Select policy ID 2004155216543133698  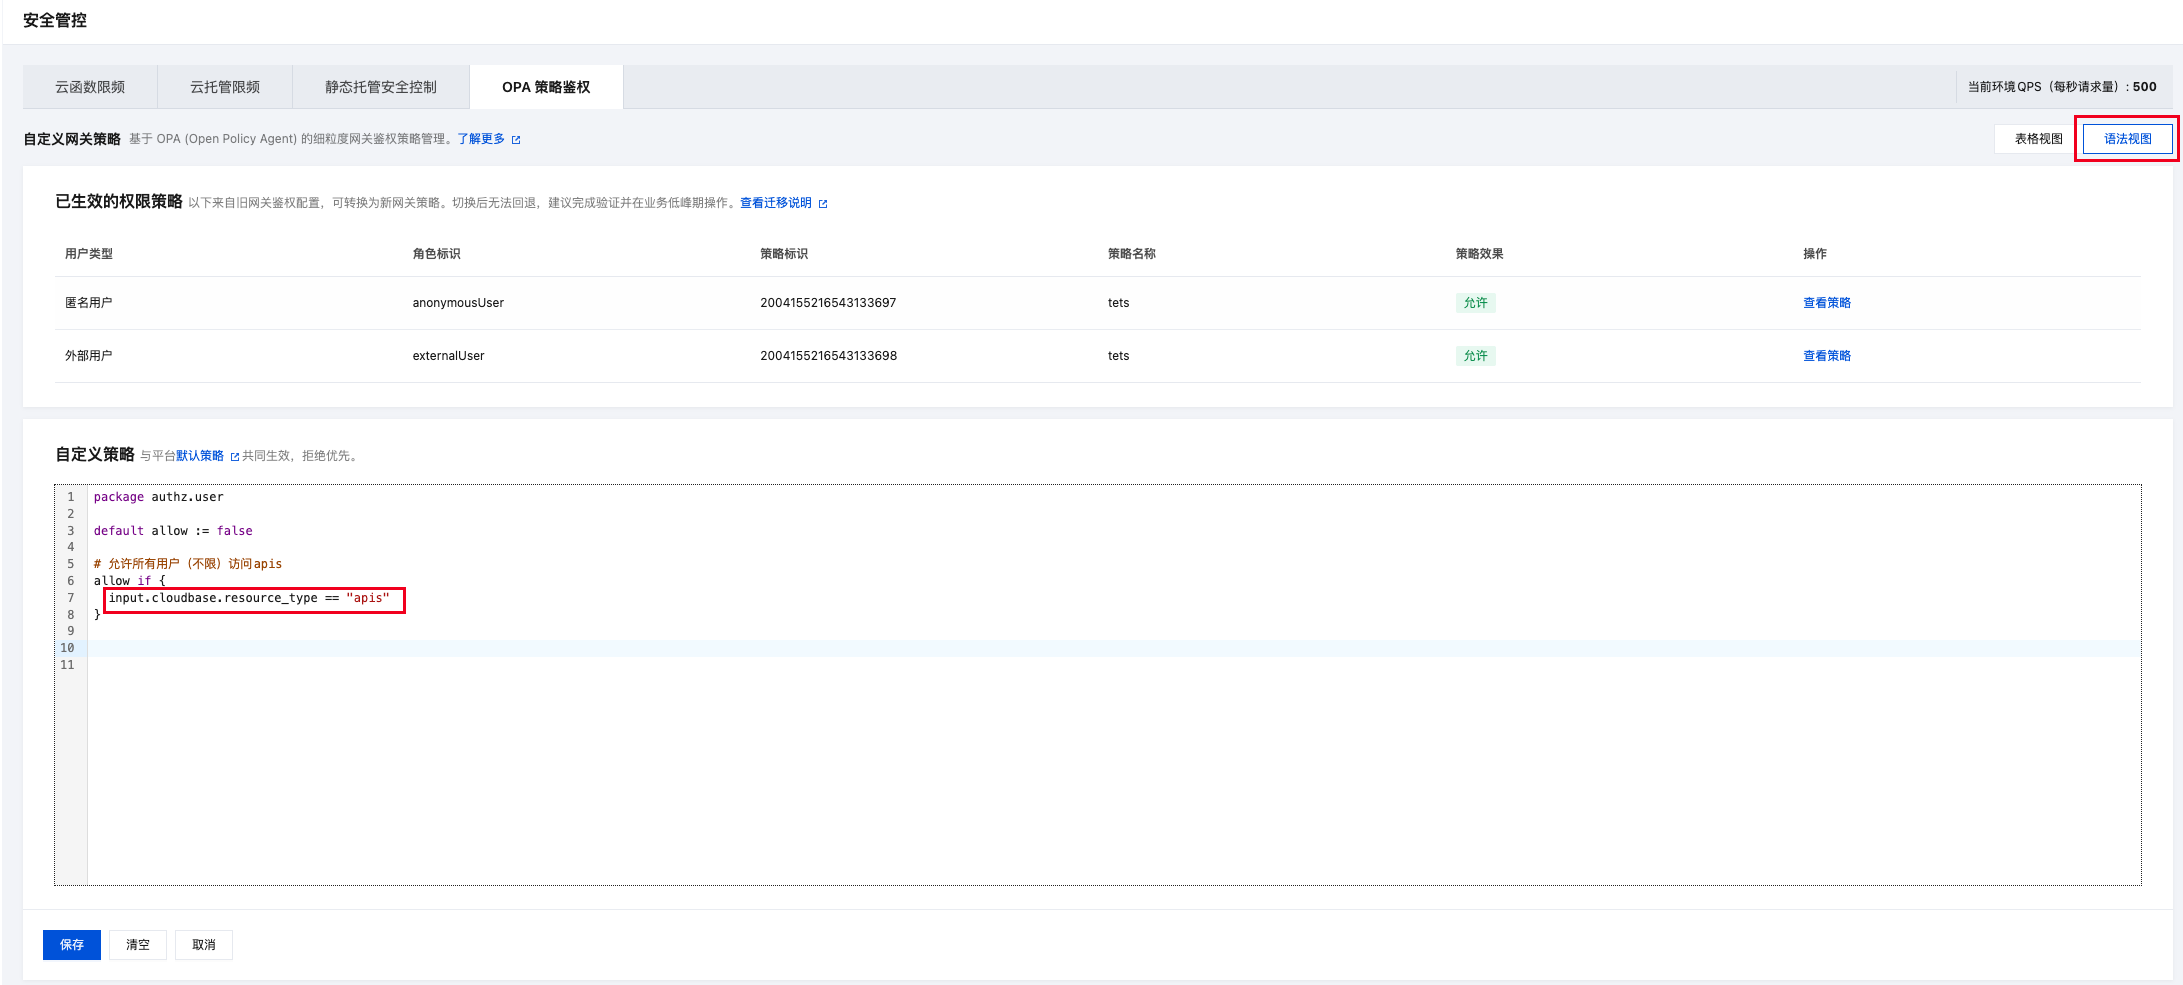pos(828,356)
